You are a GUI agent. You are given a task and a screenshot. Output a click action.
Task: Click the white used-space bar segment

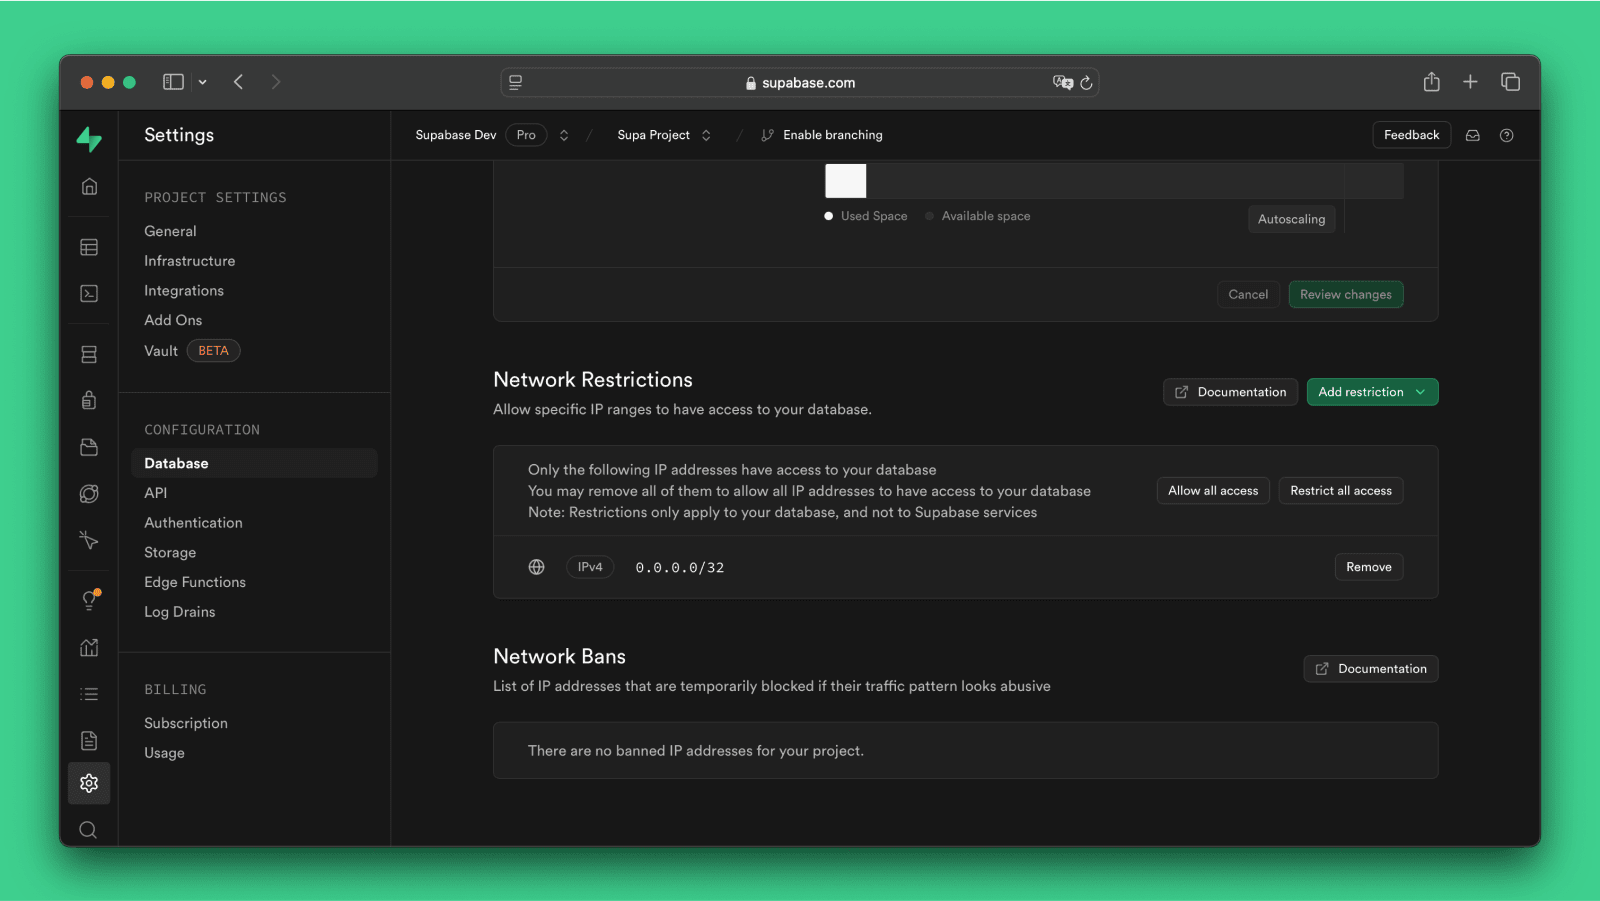tap(845, 181)
